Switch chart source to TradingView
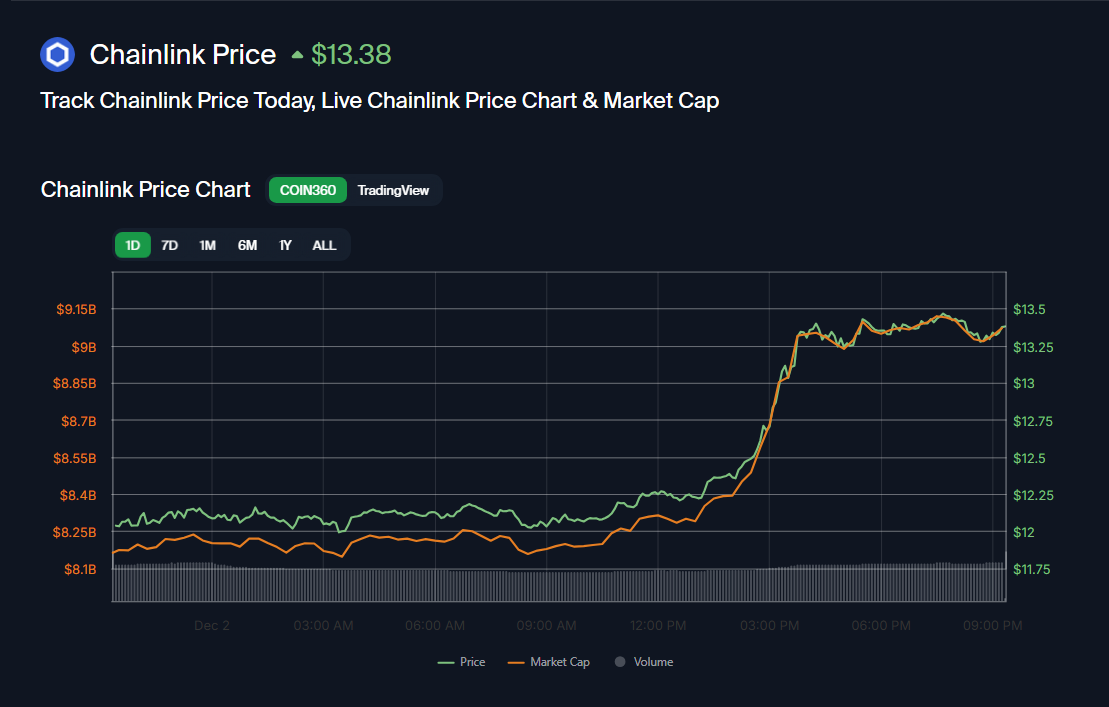 (x=393, y=190)
